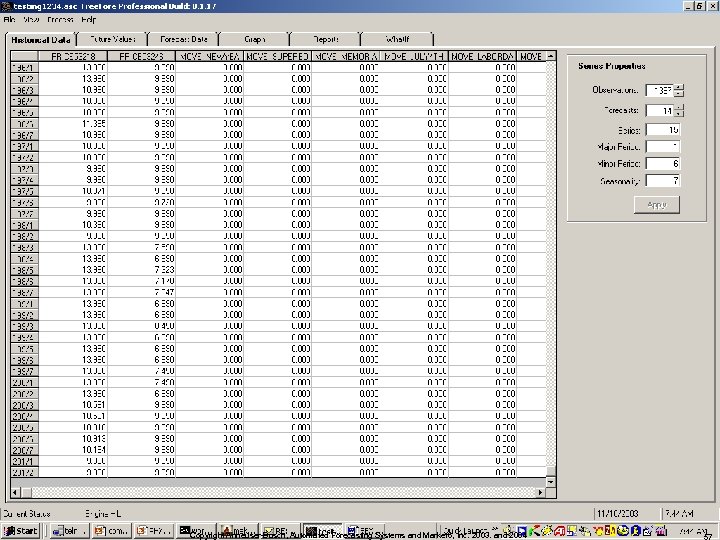
Task: Select the cell with value 10.913
Action: click(73, 439)
